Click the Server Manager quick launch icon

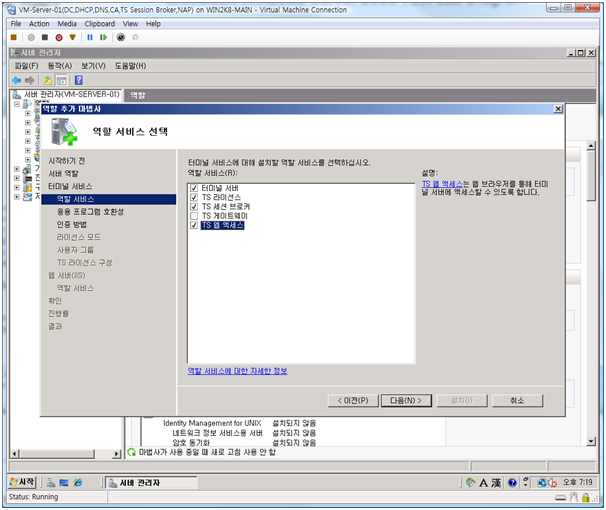tap(51, 483)
